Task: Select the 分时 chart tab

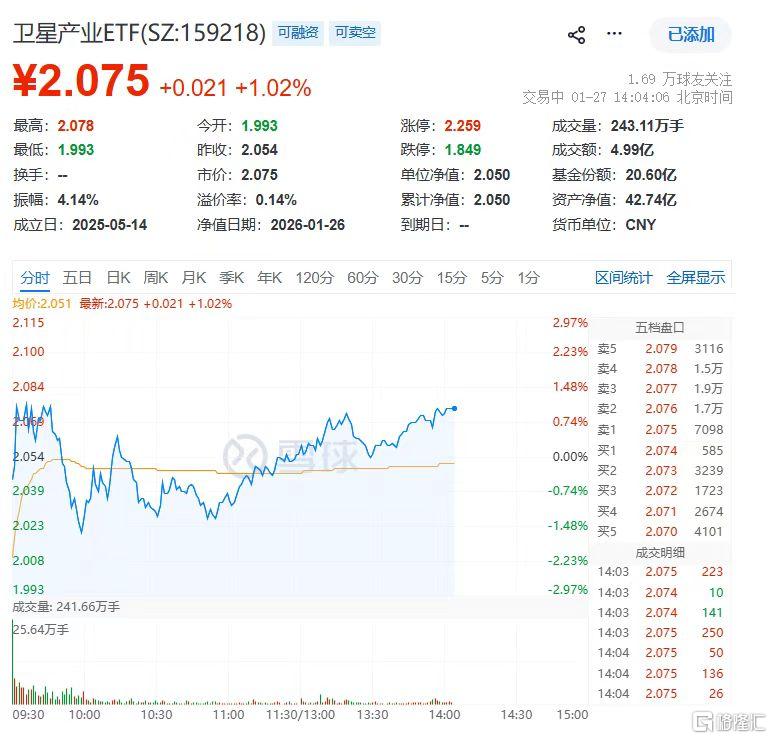Action: tap(35, 278)
